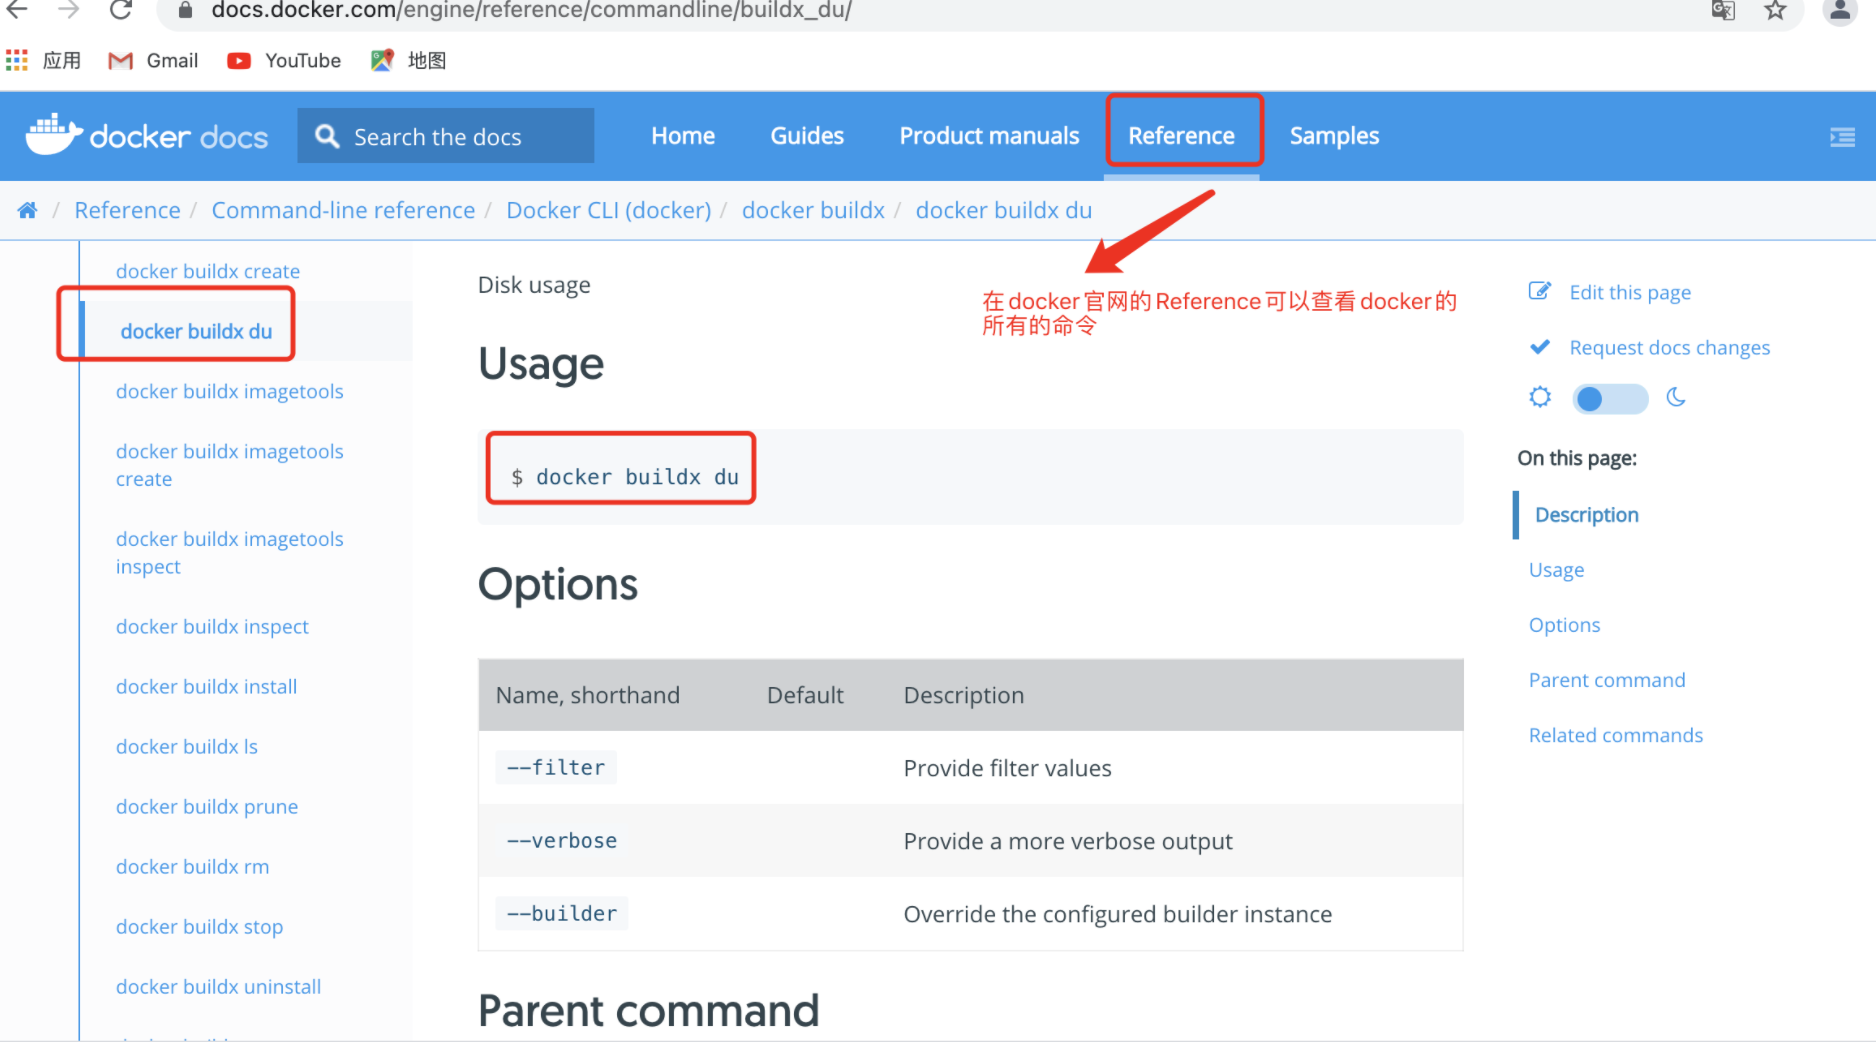Jump to Parent command in page contents

point(1606,680)
